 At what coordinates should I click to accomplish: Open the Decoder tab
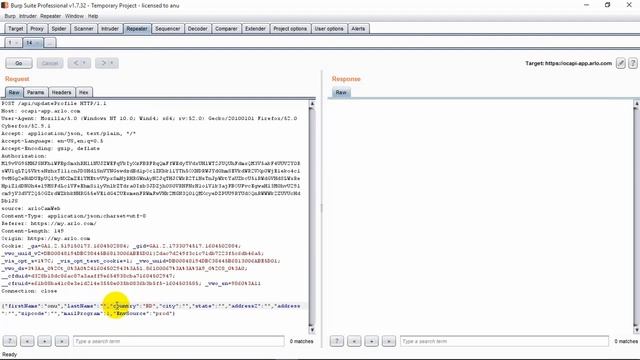point(198,29)
